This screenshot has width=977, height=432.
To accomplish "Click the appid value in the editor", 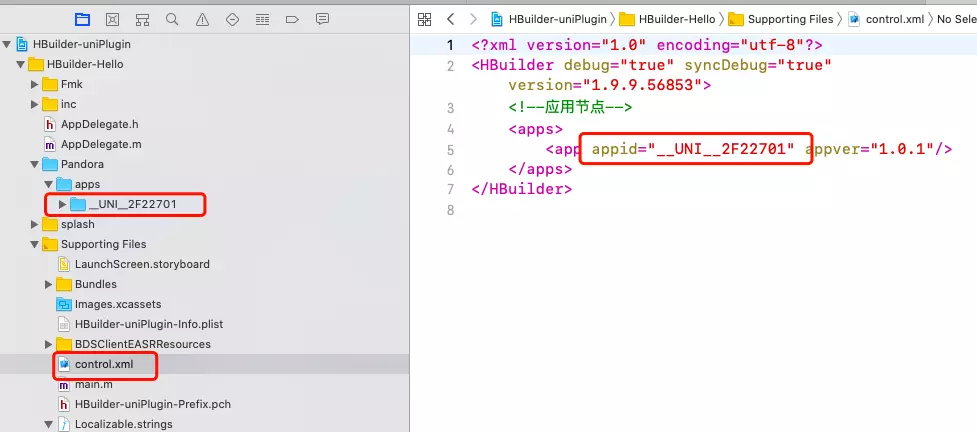I will coord(721,150).
